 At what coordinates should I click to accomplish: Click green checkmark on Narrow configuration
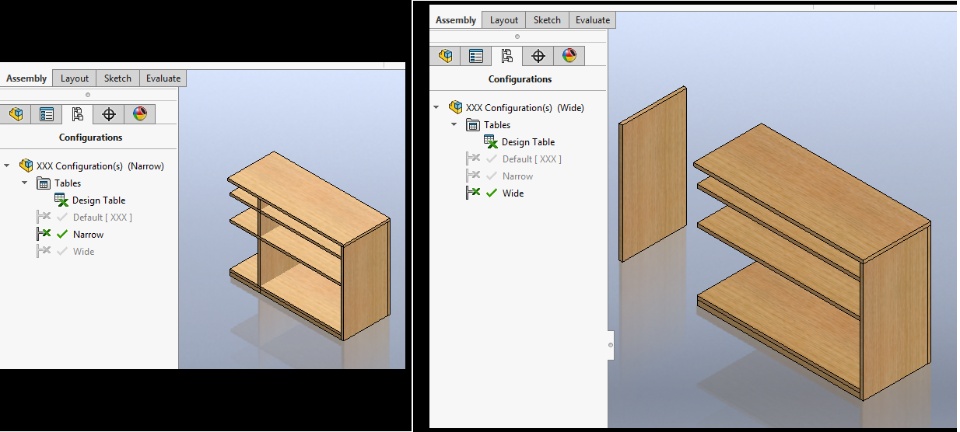point(62,234)
